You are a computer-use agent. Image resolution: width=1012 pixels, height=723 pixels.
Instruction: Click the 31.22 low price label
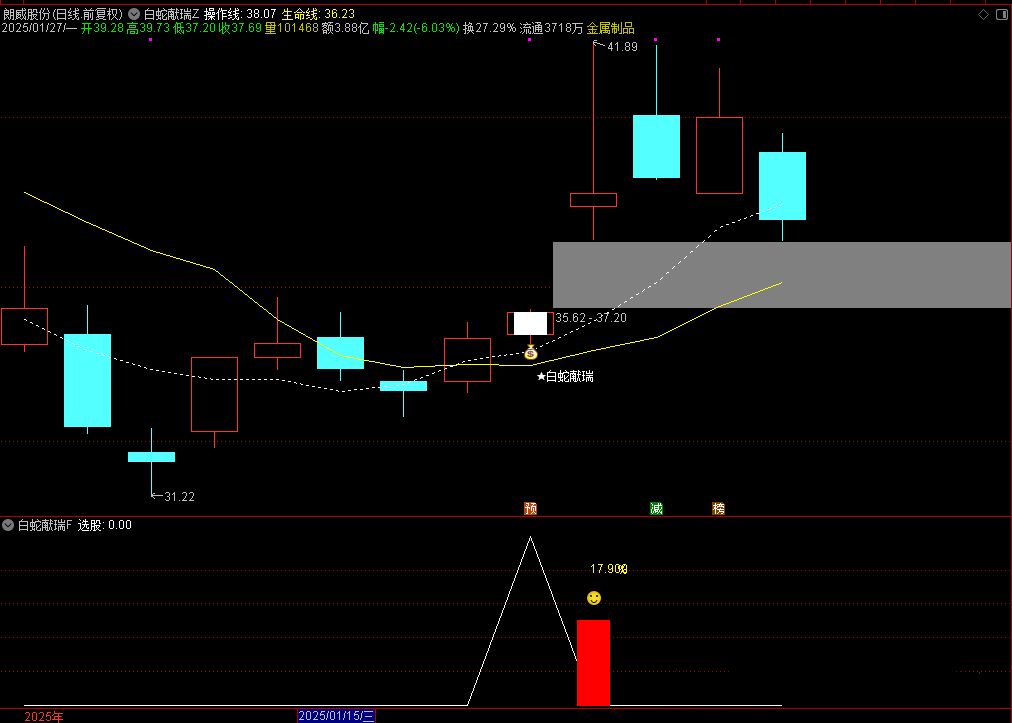tap(179, 497)
